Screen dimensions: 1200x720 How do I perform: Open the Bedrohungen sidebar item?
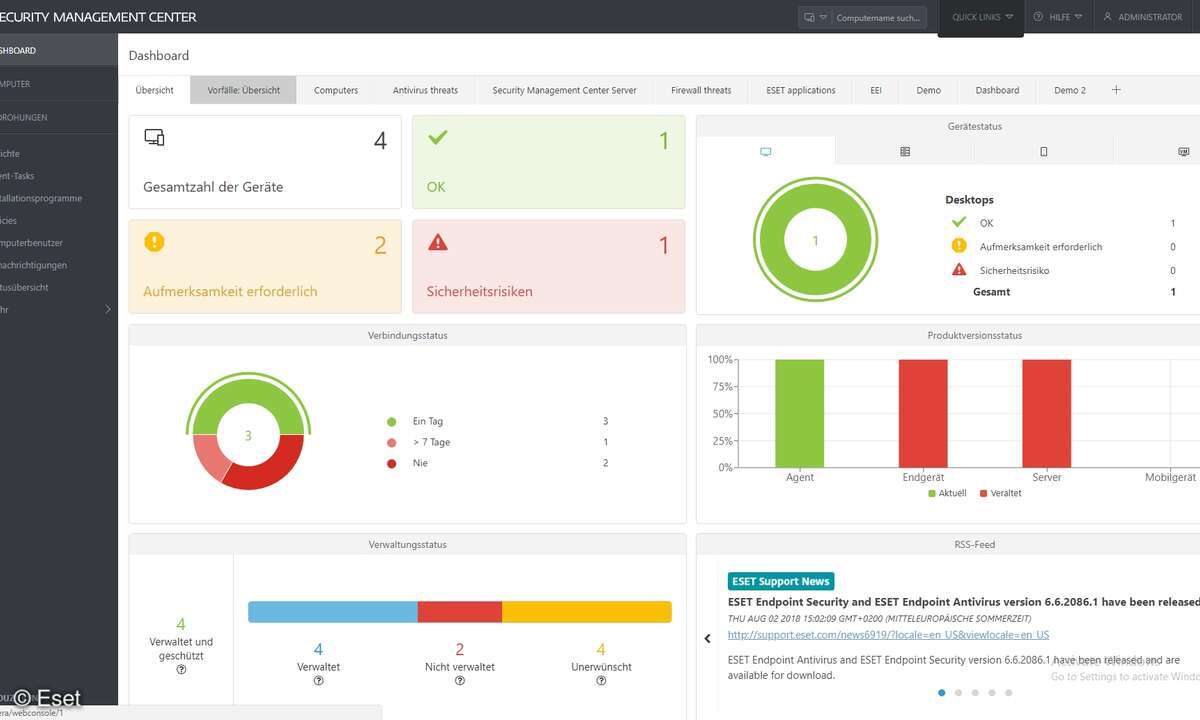pos(59,117)
